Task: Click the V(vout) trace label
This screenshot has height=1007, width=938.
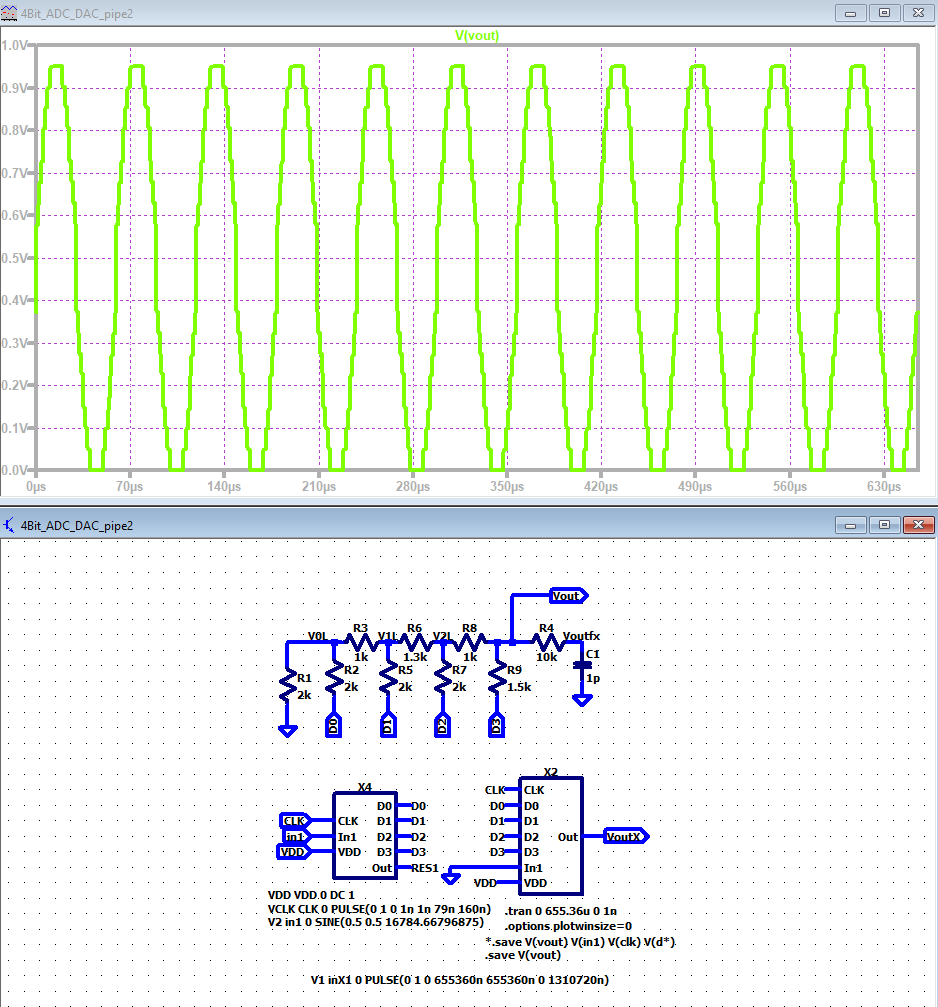Action: click(x=477, y=35)
